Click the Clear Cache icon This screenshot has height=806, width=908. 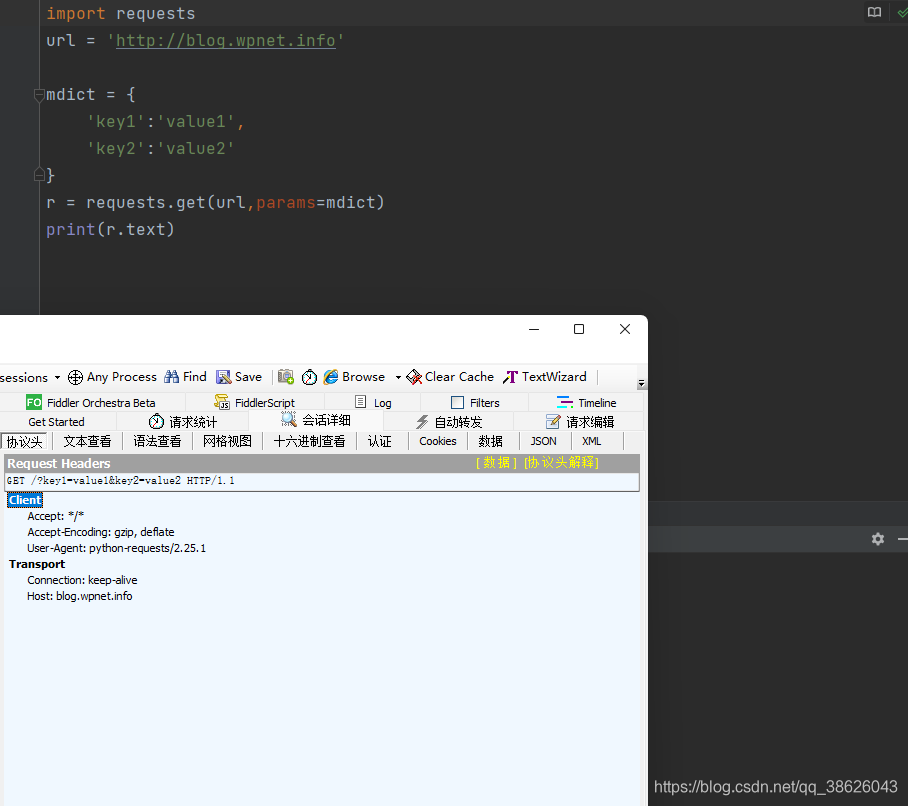point(414,377)
